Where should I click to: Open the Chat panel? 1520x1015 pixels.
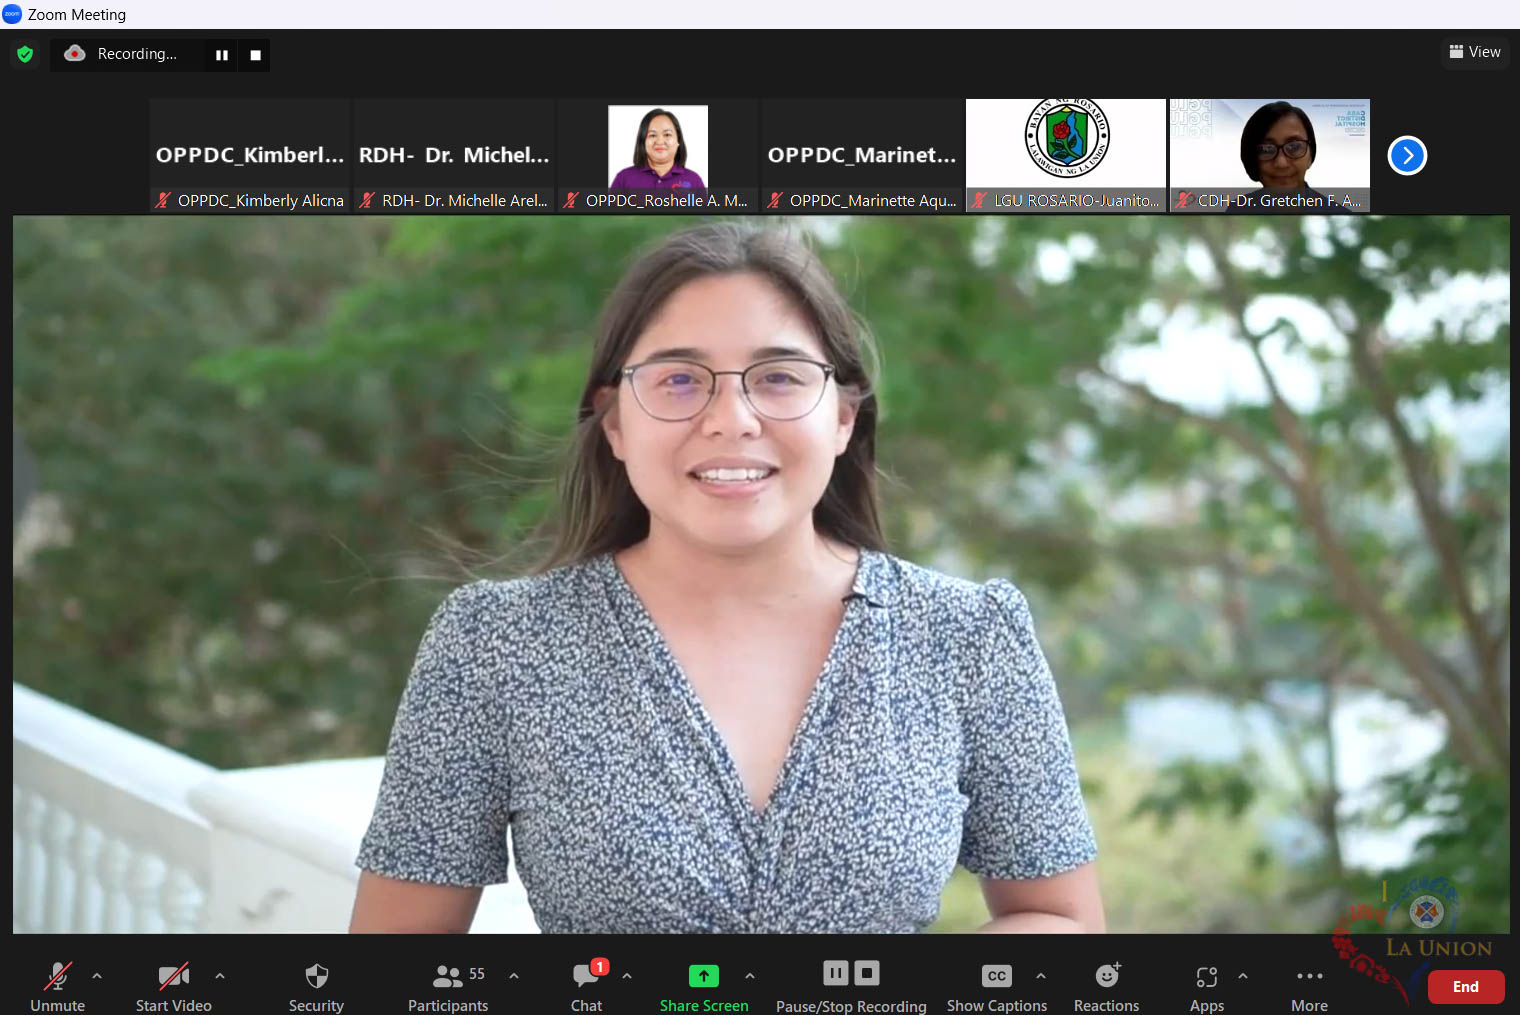click(587, 987)
